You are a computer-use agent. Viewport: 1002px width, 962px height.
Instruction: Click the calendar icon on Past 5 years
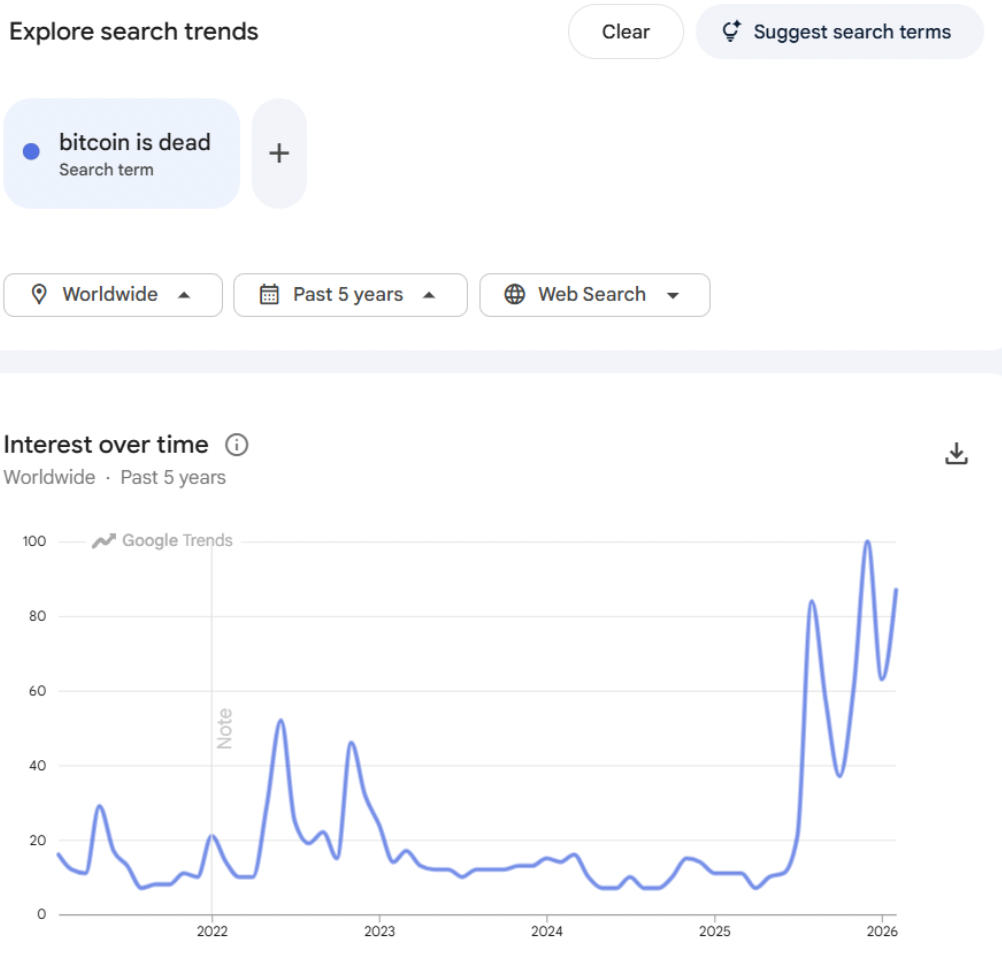coord(269,295)
